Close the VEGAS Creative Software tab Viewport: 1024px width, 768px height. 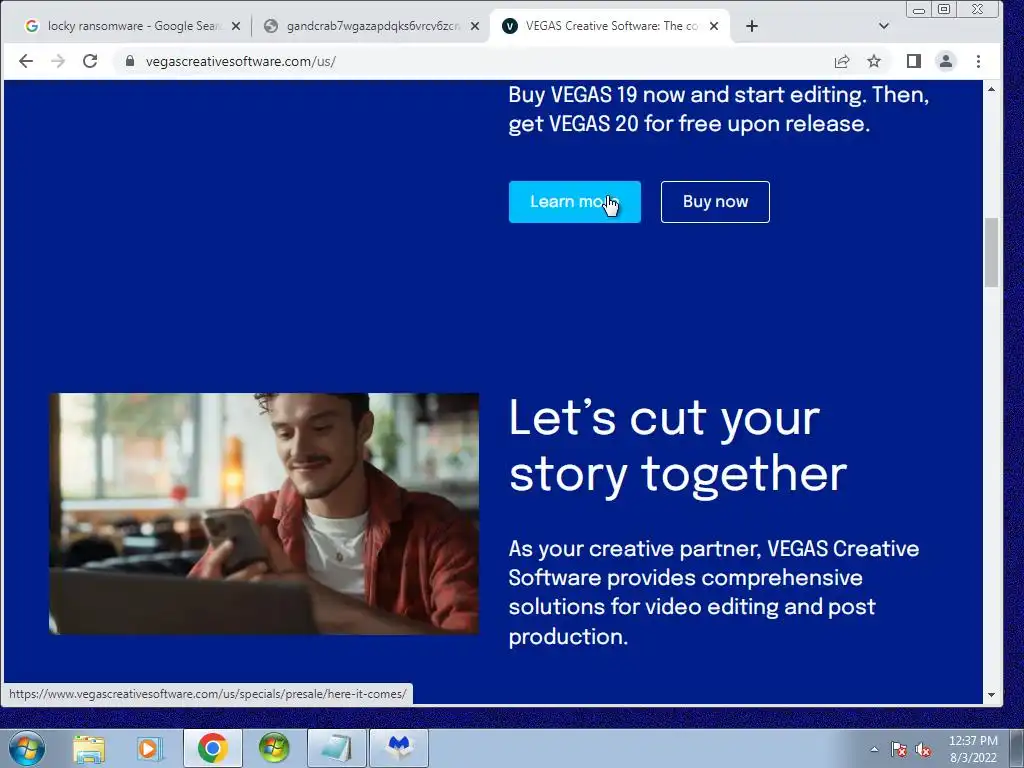pos(714,26)
